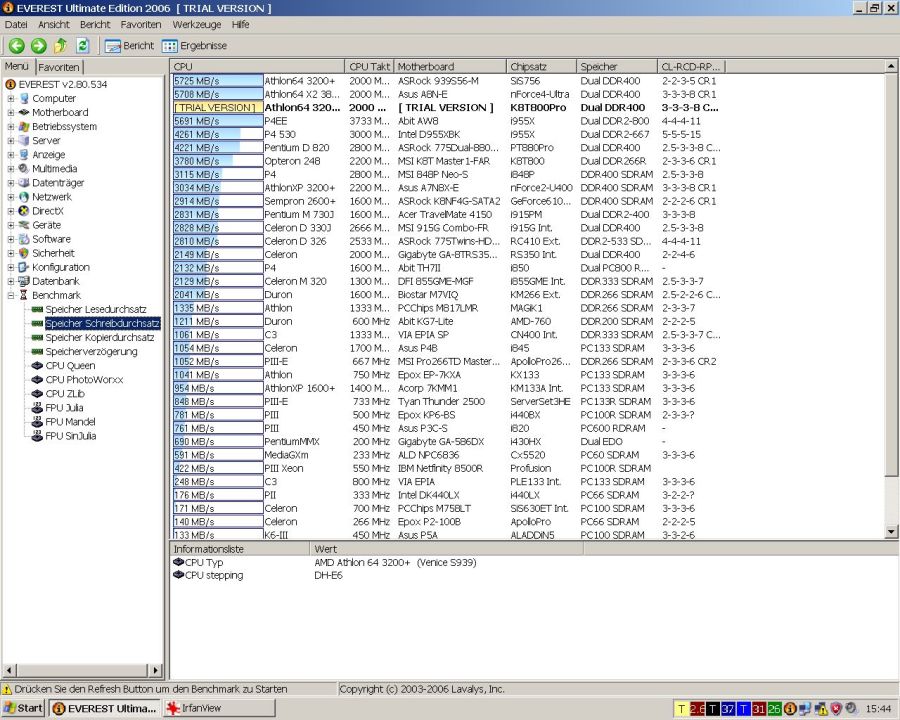Expand the Computer tree node
This screenshot has height=720, width=900.
tap(10, 98)
